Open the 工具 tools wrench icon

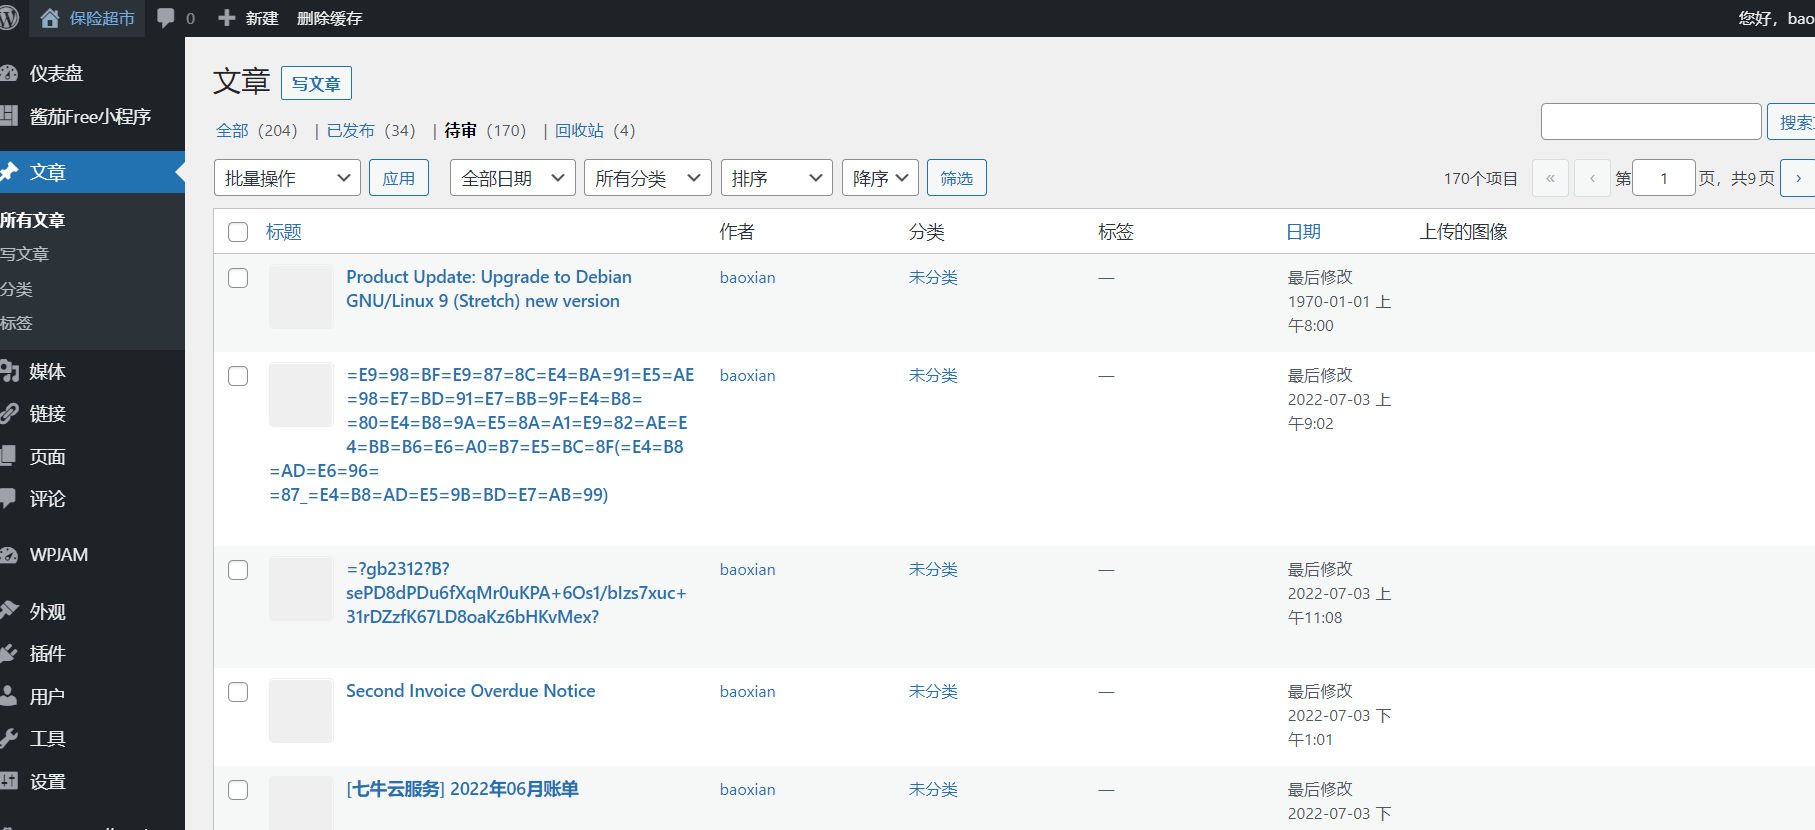tap(9, 738)
